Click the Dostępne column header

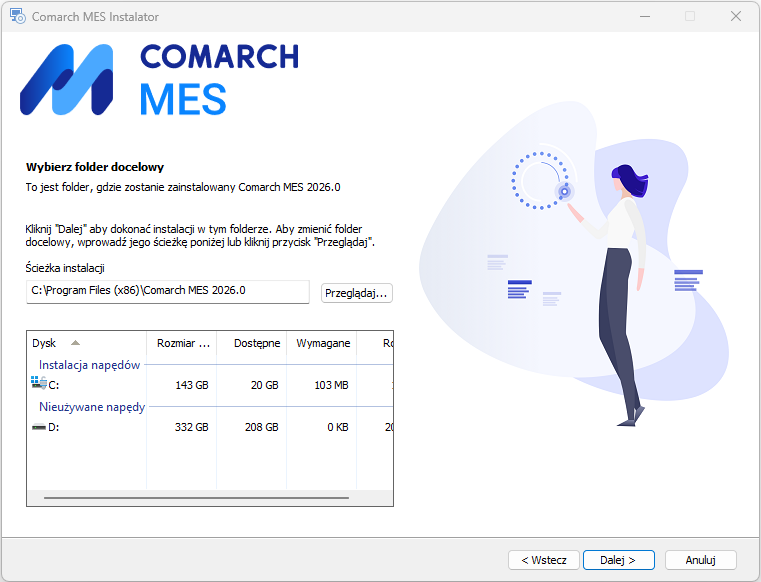tap(251, 343)
